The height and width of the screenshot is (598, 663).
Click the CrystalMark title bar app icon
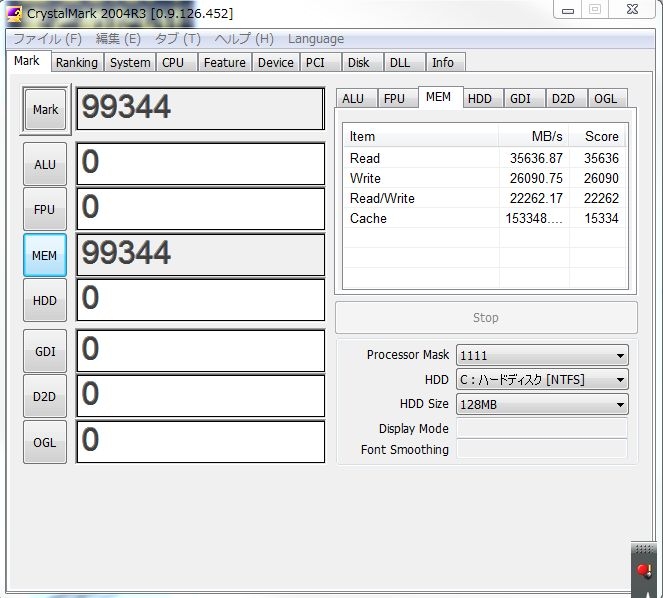point(14,13)
